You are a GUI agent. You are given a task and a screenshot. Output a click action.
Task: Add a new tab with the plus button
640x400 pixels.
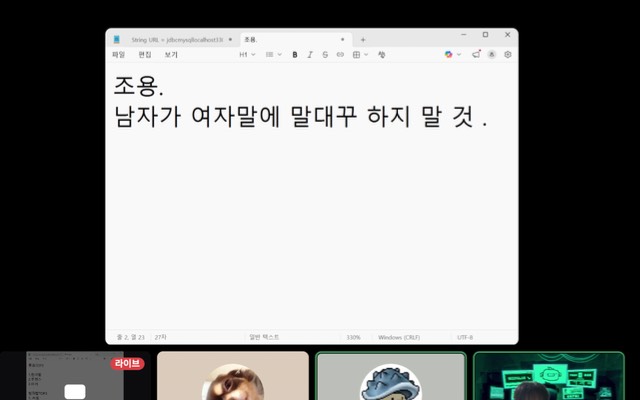click(x=363, y=40)
